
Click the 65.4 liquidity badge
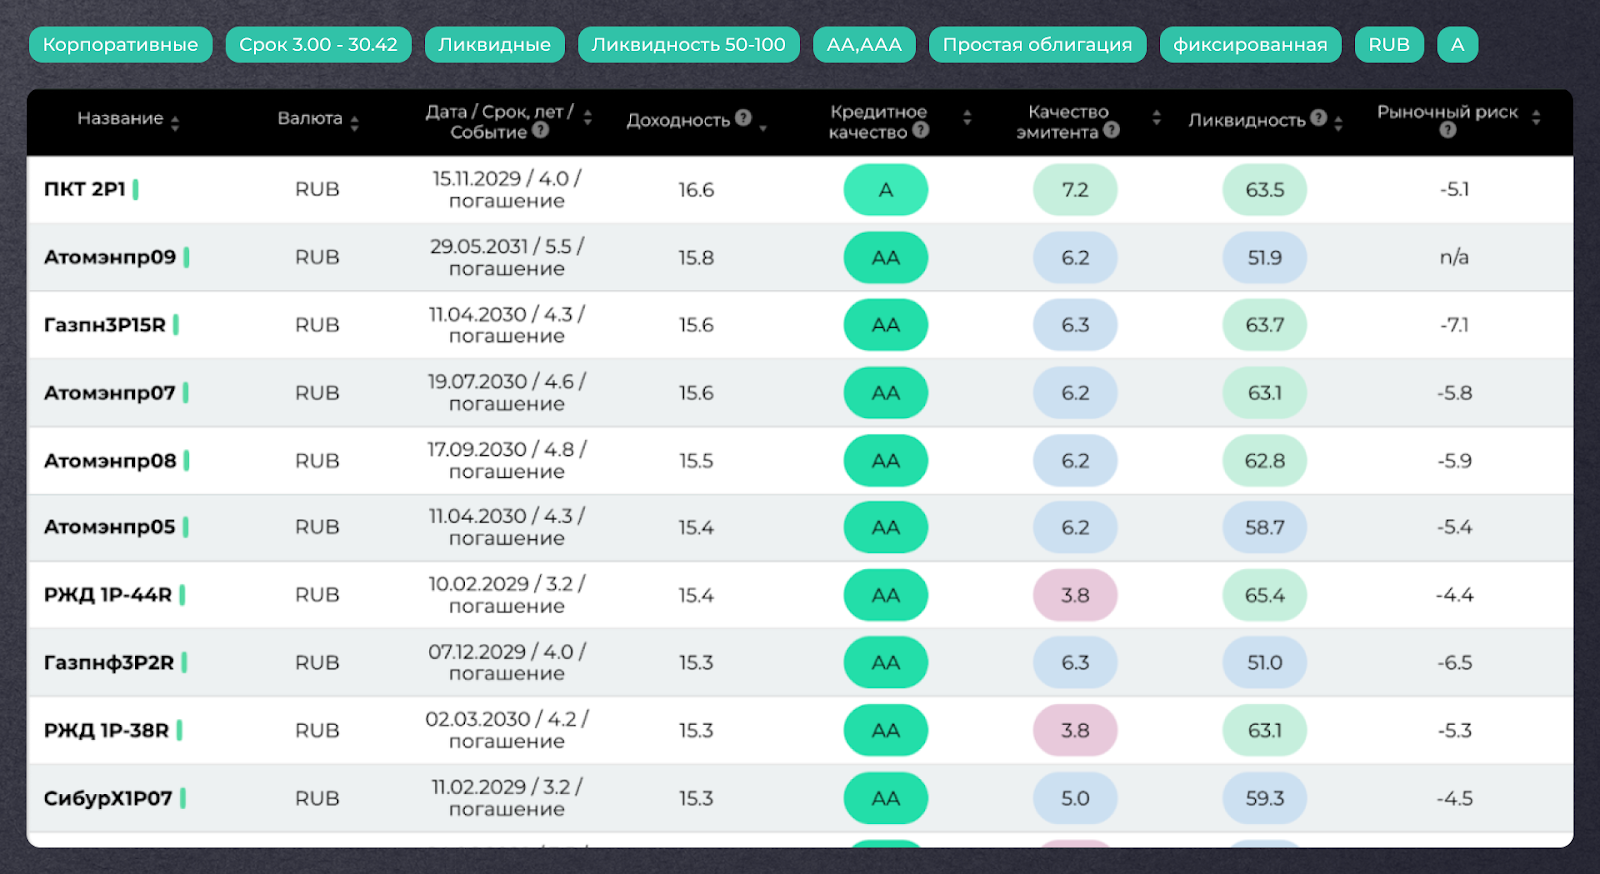click(x=1265, y=595)
